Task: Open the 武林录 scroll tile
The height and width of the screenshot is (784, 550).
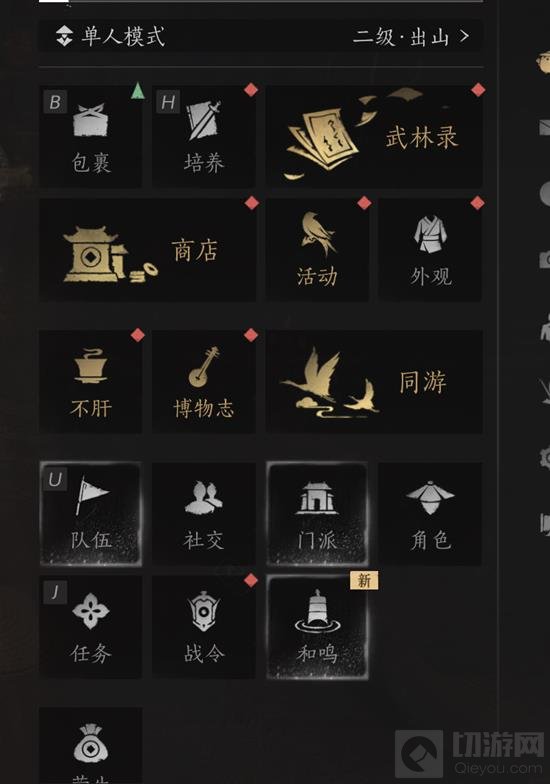Action: [374, 137]
